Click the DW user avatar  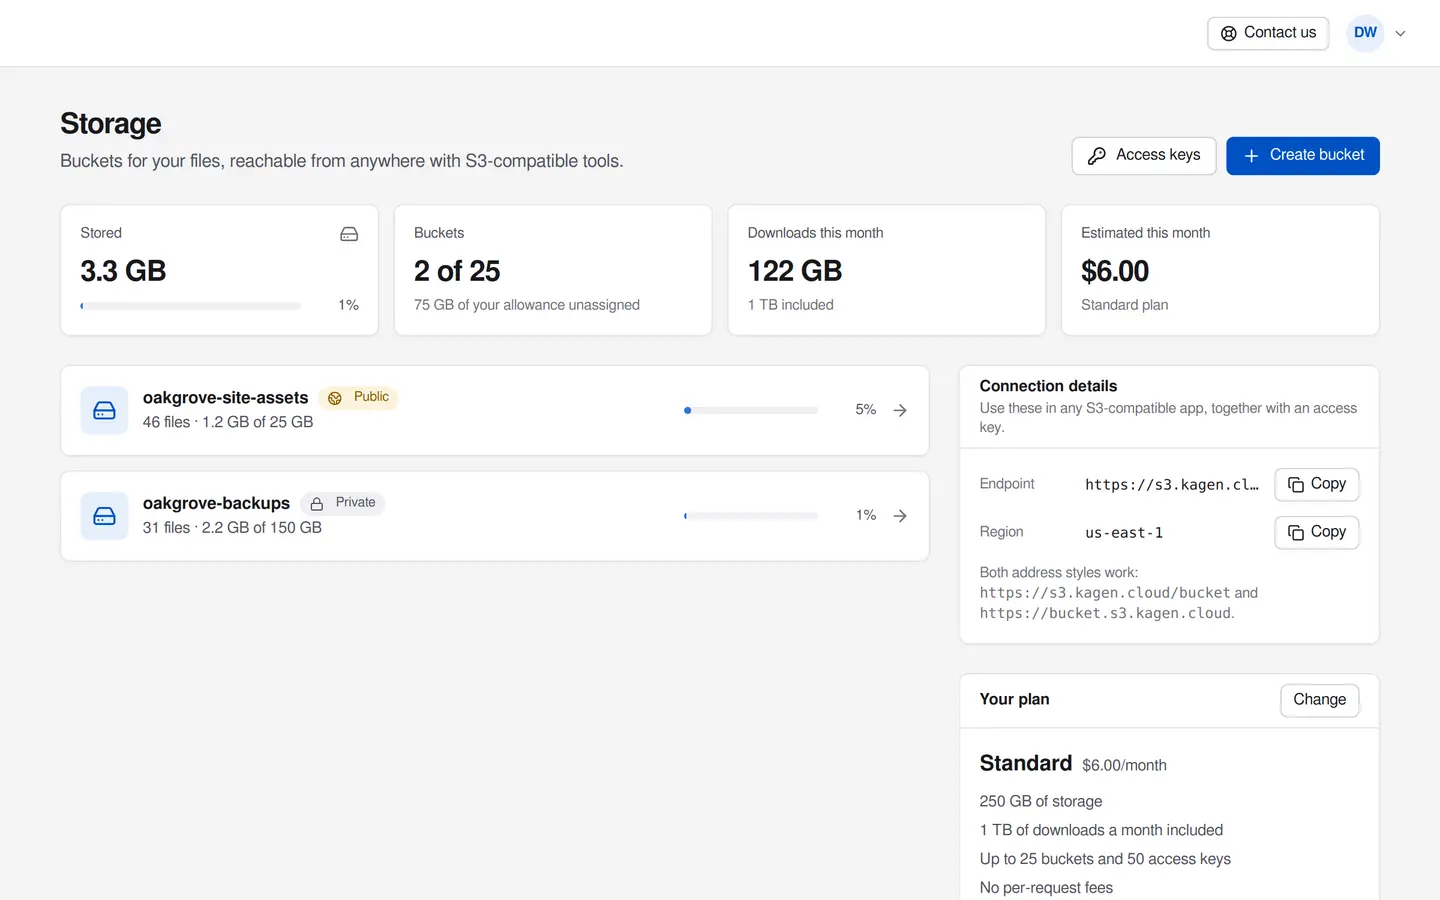[1365, 33]
